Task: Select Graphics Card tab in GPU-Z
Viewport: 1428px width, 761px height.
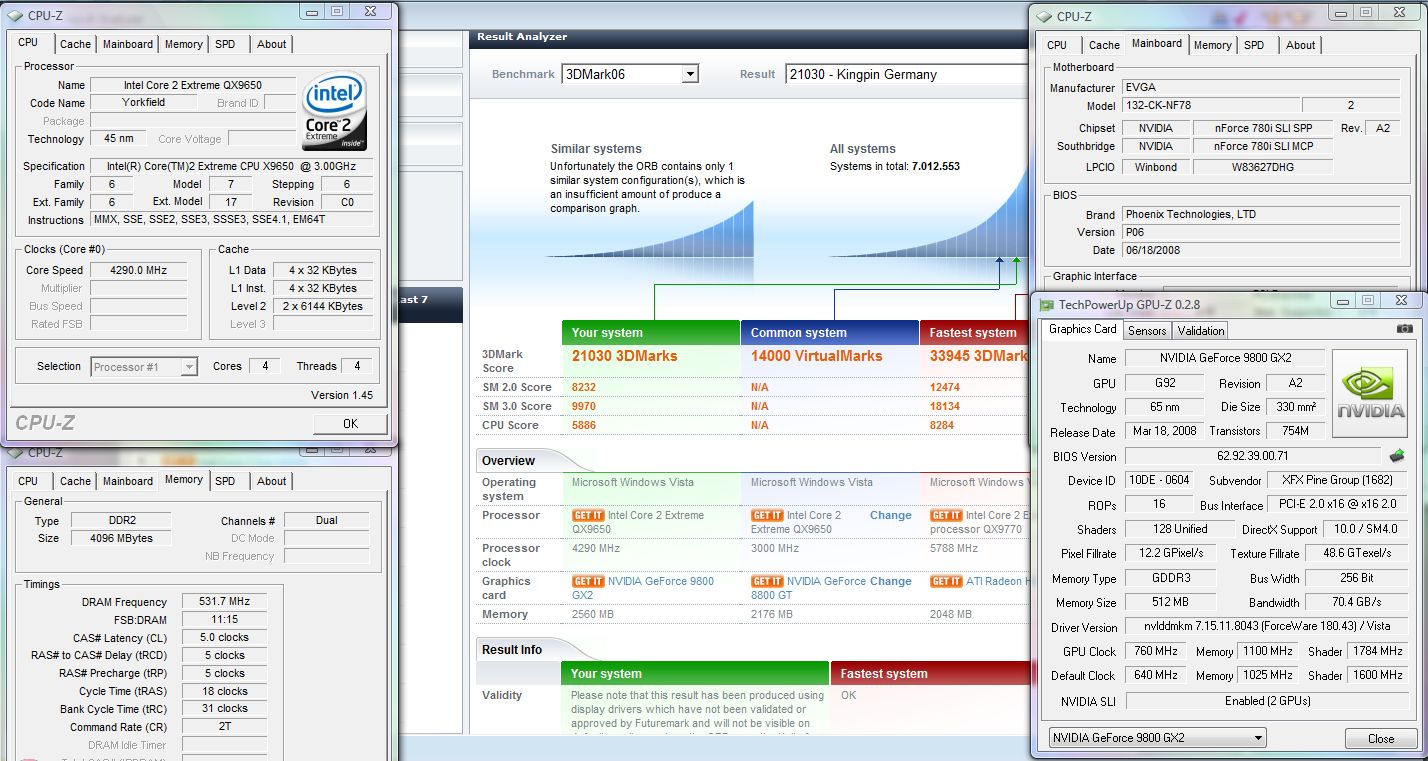Action: coord(1082,329)
